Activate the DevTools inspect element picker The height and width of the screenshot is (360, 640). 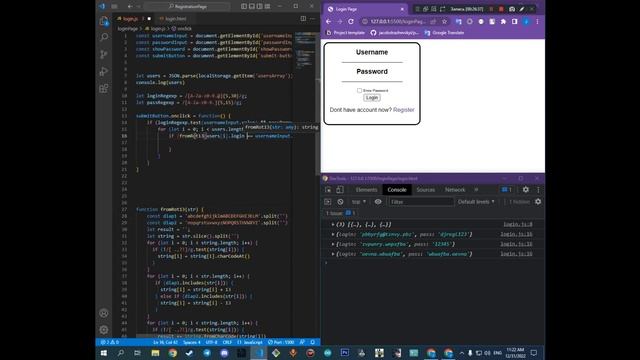(x=328, y=190)
